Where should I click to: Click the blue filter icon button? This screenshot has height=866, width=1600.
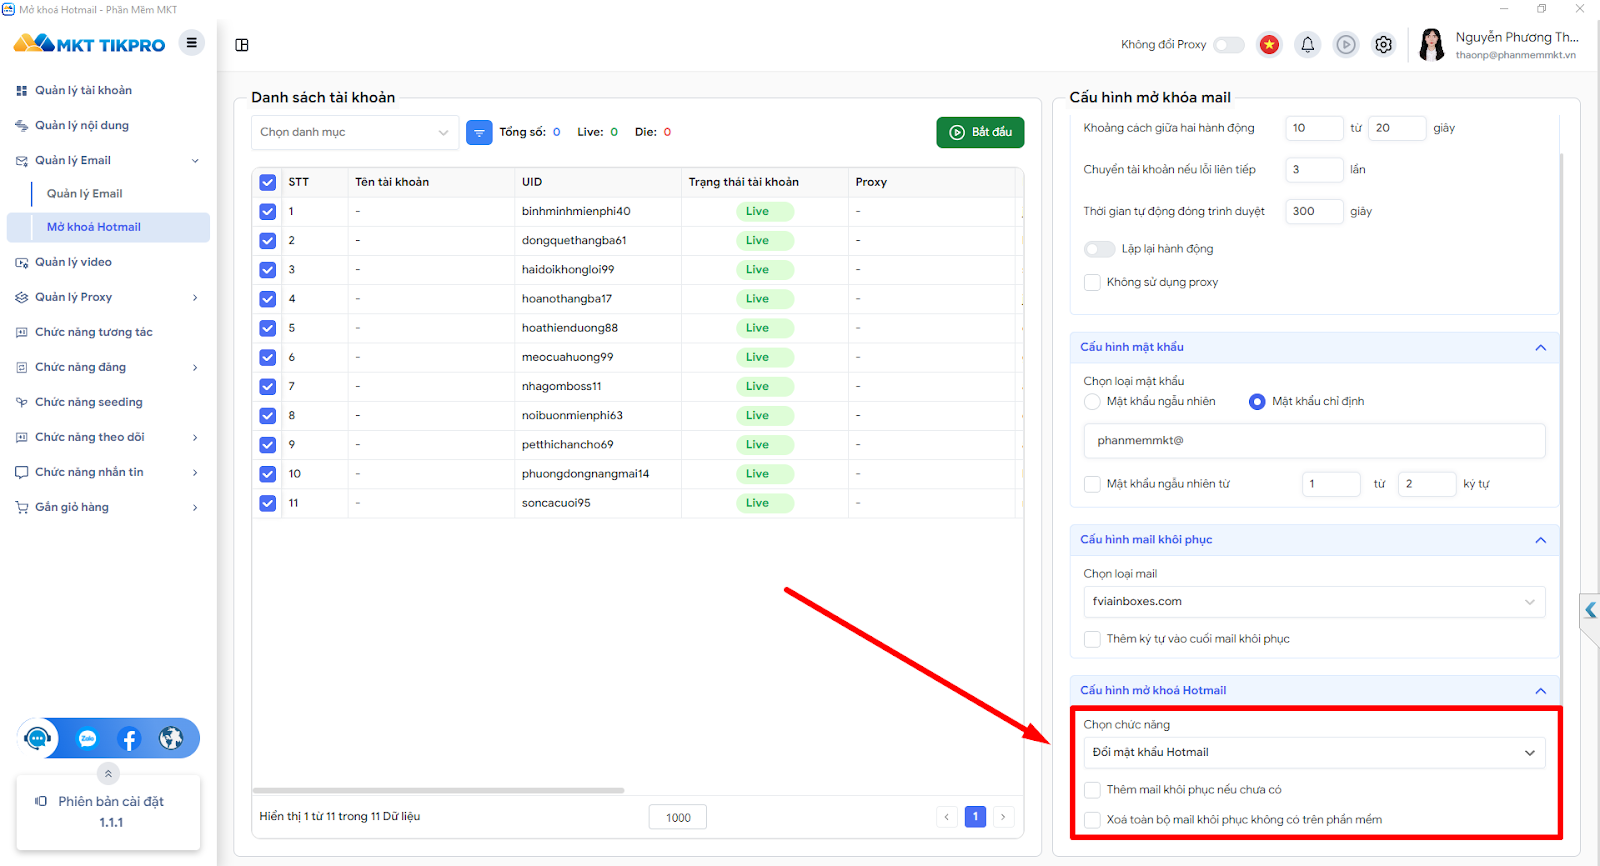click(x=479, y=132)
